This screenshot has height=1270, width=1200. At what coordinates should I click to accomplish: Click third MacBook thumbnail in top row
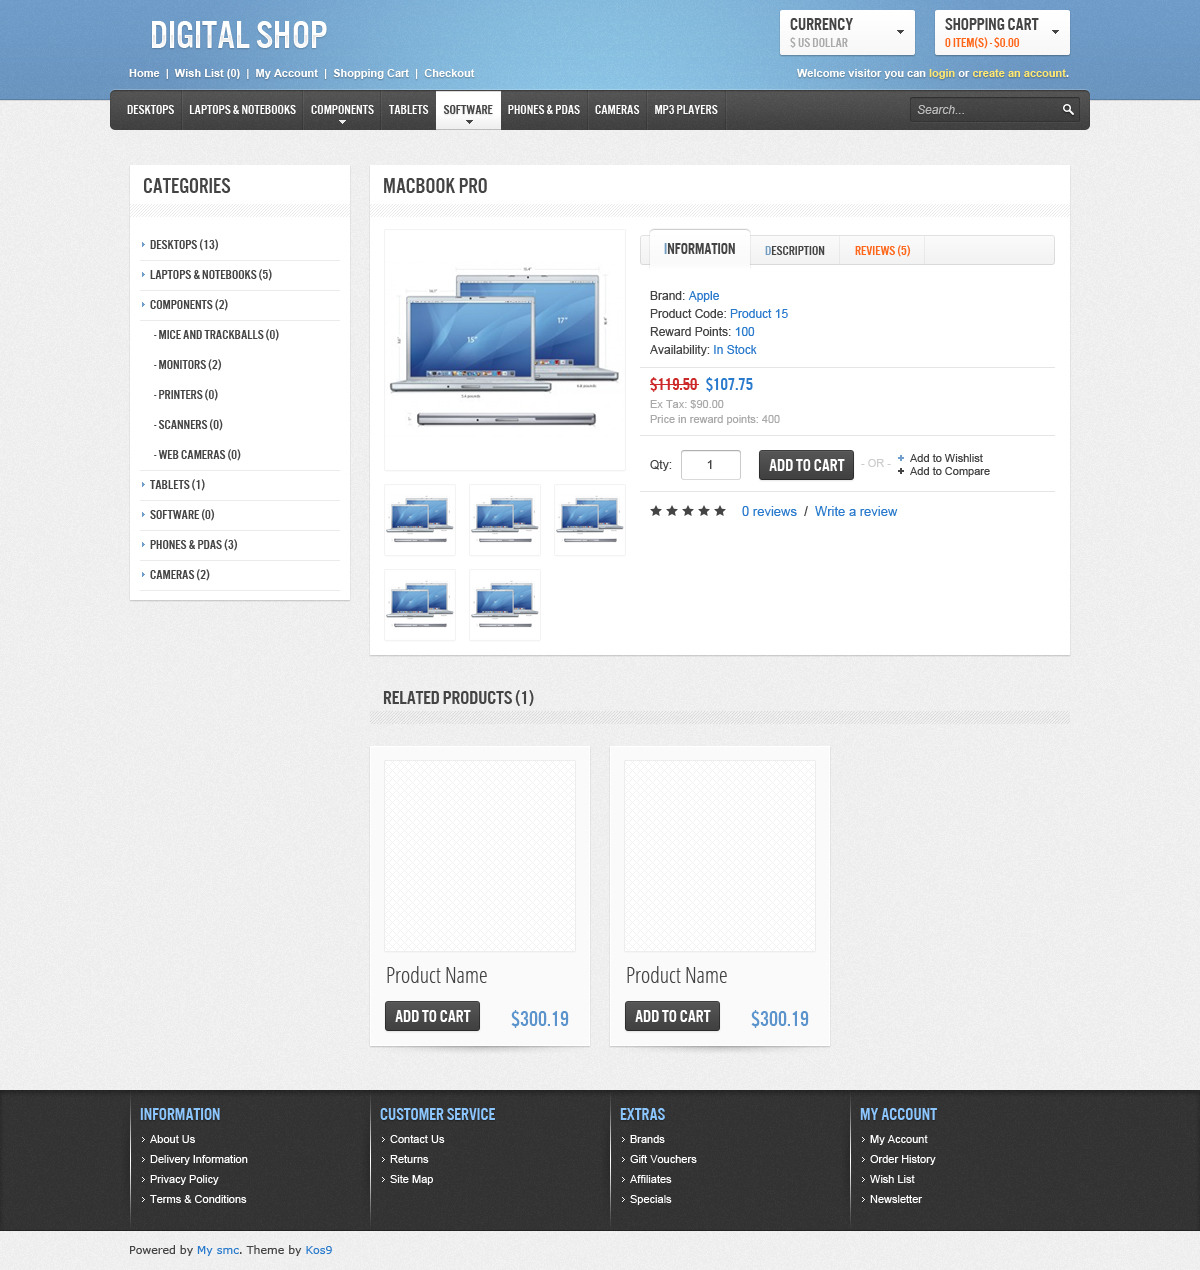pyautogui.click(x=590, y=520)
